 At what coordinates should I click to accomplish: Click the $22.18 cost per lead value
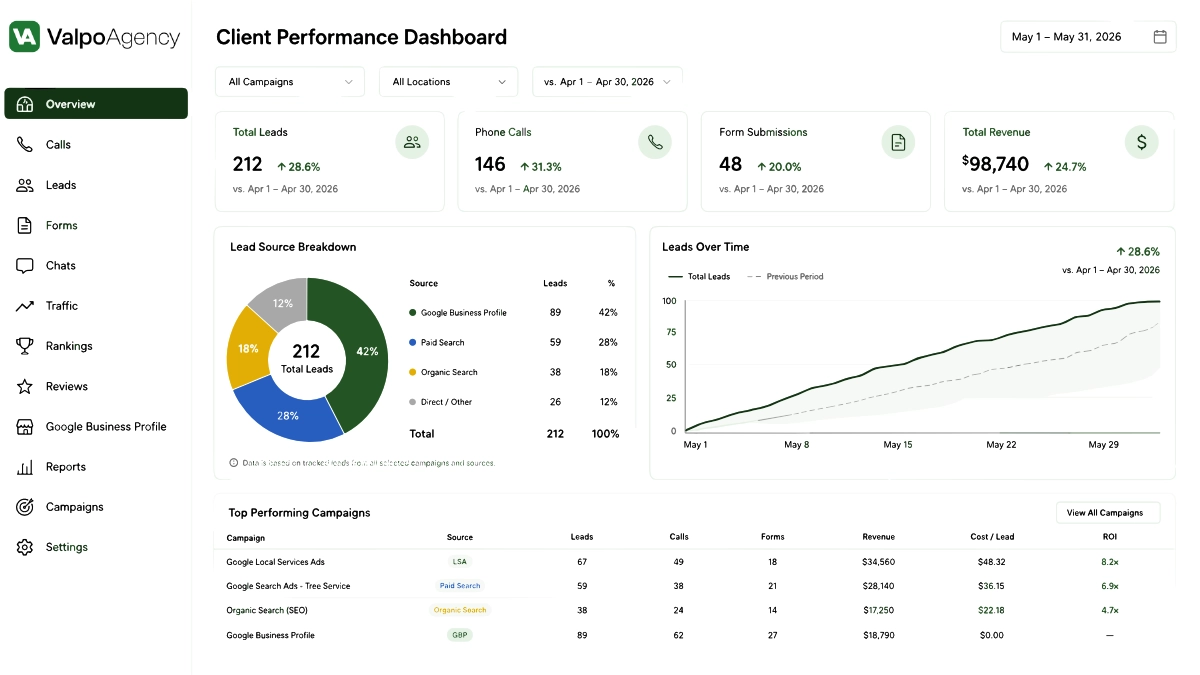[x=992, y=610]
